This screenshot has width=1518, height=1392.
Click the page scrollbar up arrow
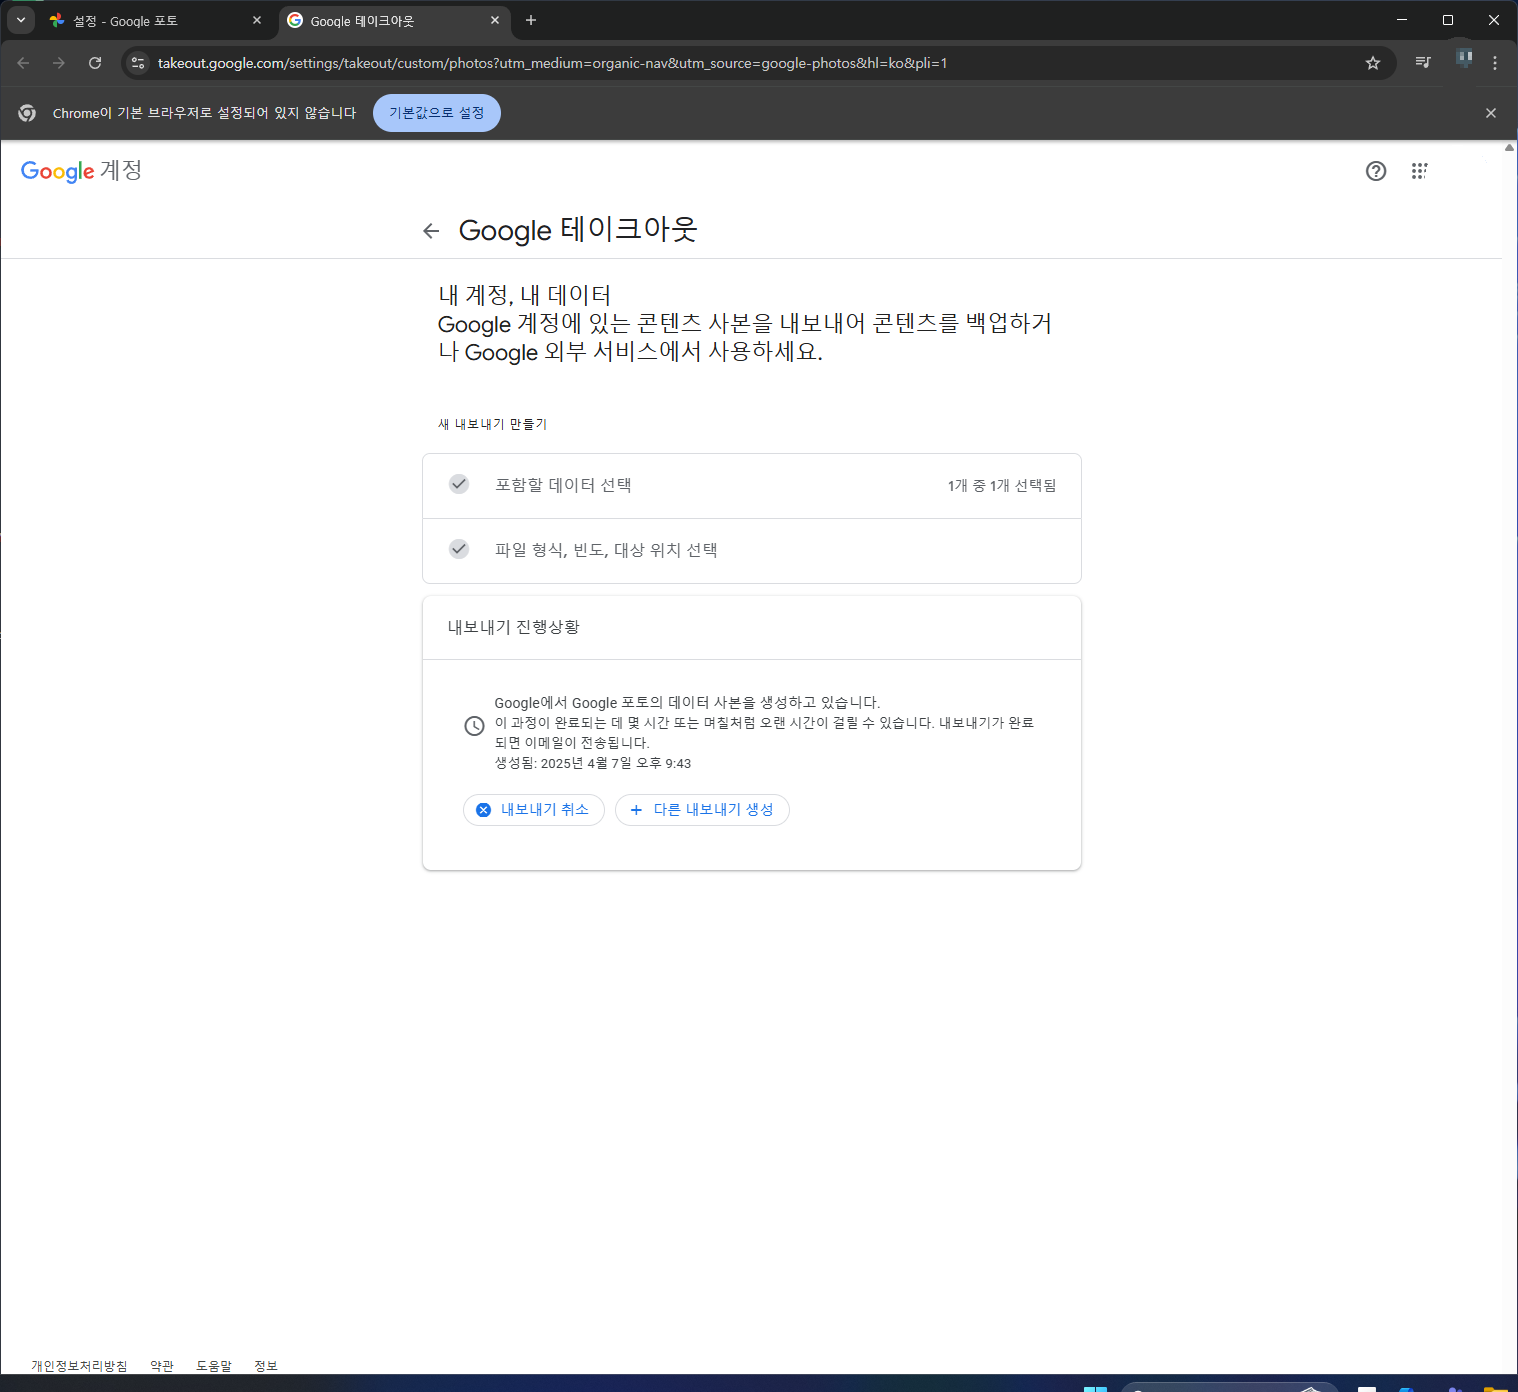point(1510,148)
